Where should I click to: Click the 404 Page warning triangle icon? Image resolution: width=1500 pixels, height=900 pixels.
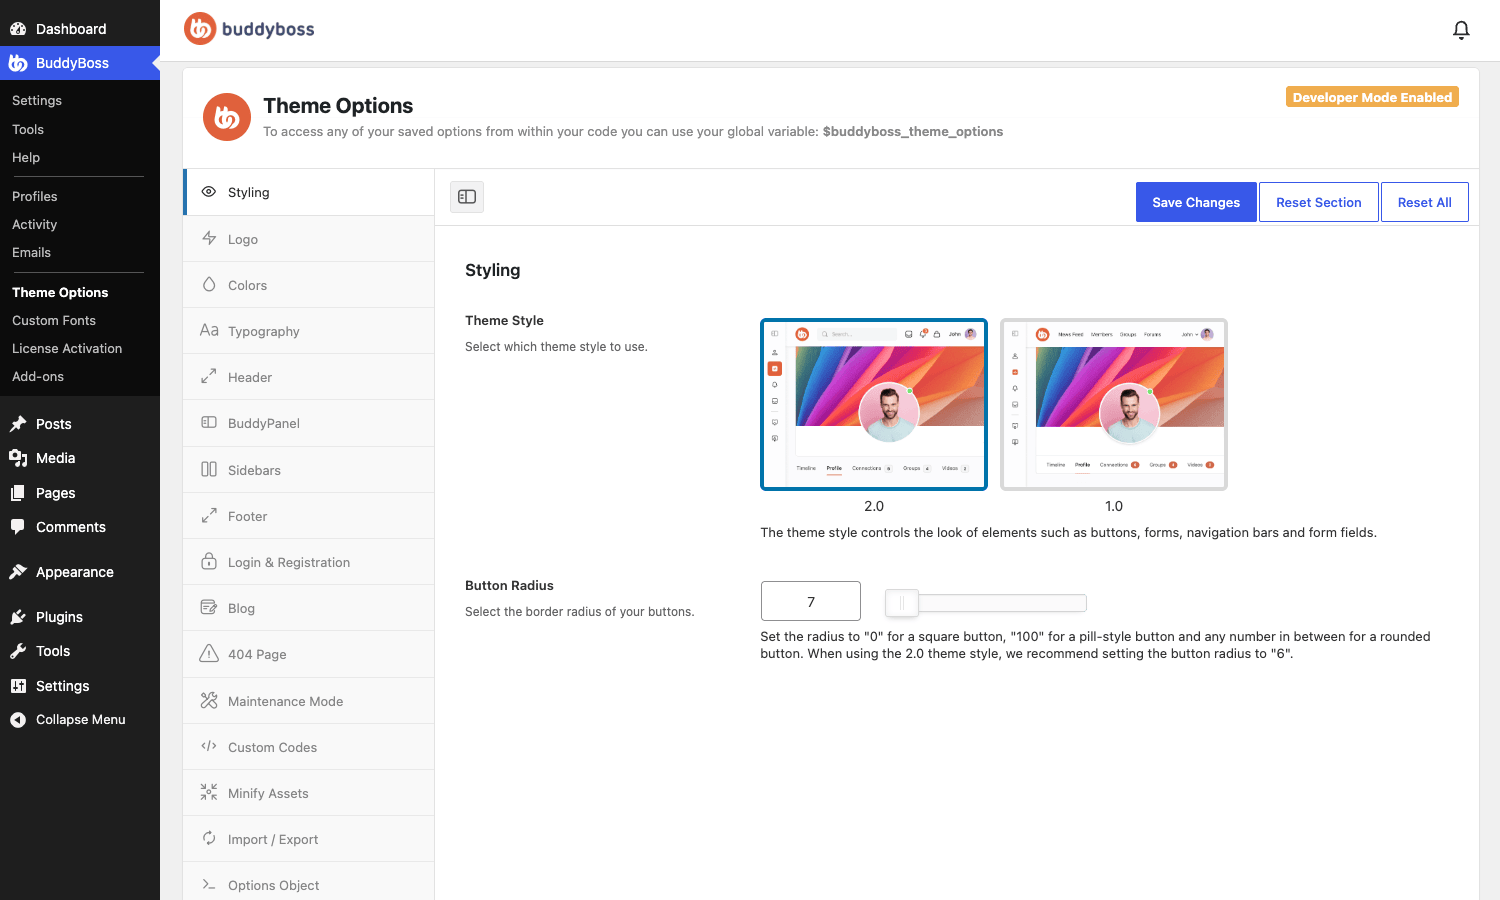[209, 653]
